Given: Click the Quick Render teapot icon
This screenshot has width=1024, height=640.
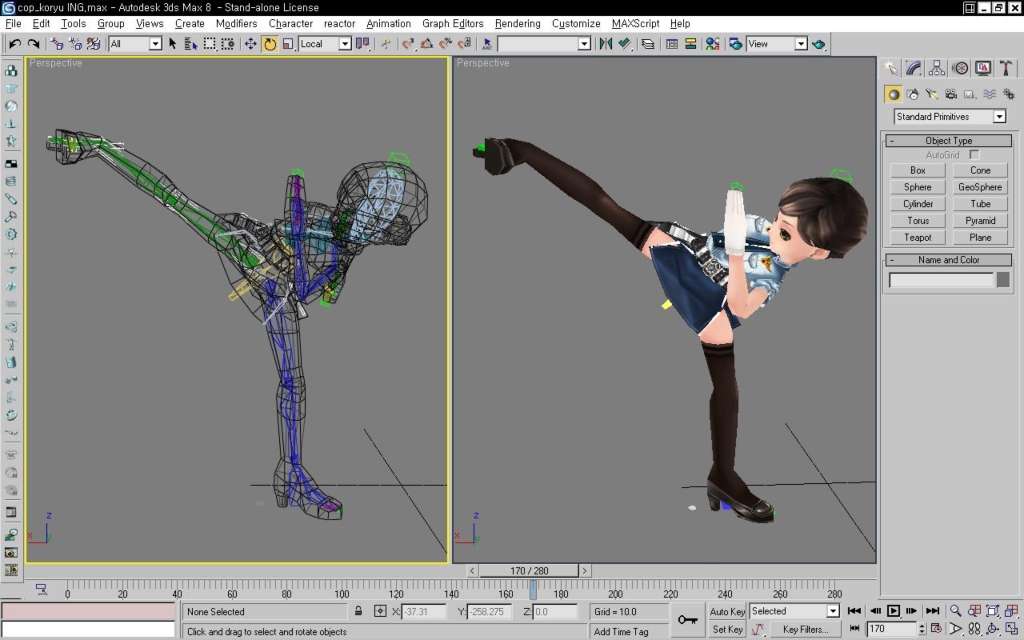Looking at the screenshot, I should point(818,44).
